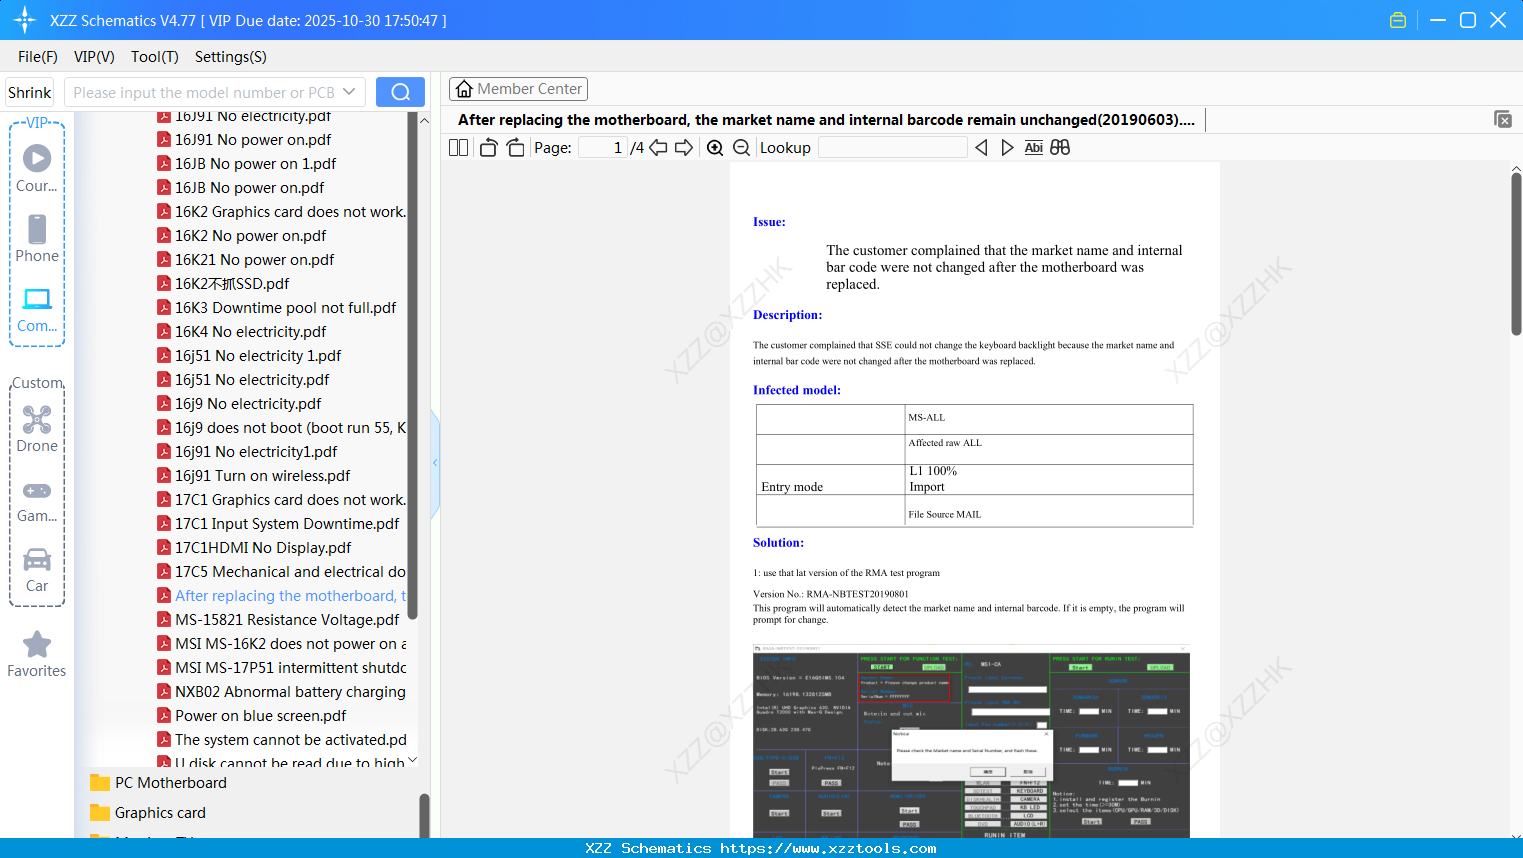This screenshot has width=1523, height=858.
Task: Find next lookup match
Action: [1007, 148]
